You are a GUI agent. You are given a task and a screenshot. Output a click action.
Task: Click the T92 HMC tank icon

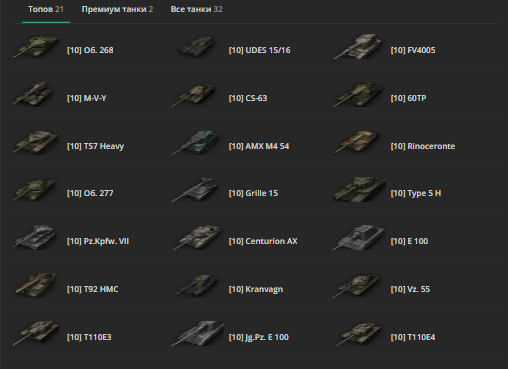point(35,285)
